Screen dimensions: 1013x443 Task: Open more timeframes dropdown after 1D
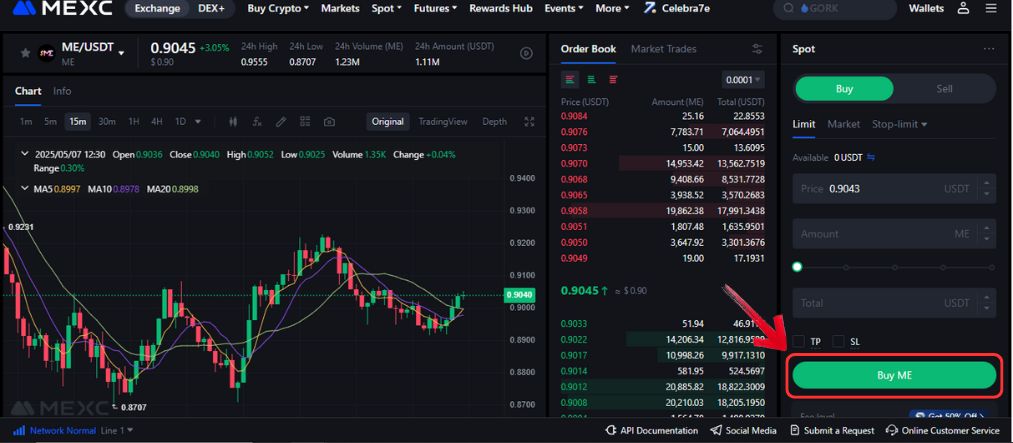click(198, 121)
